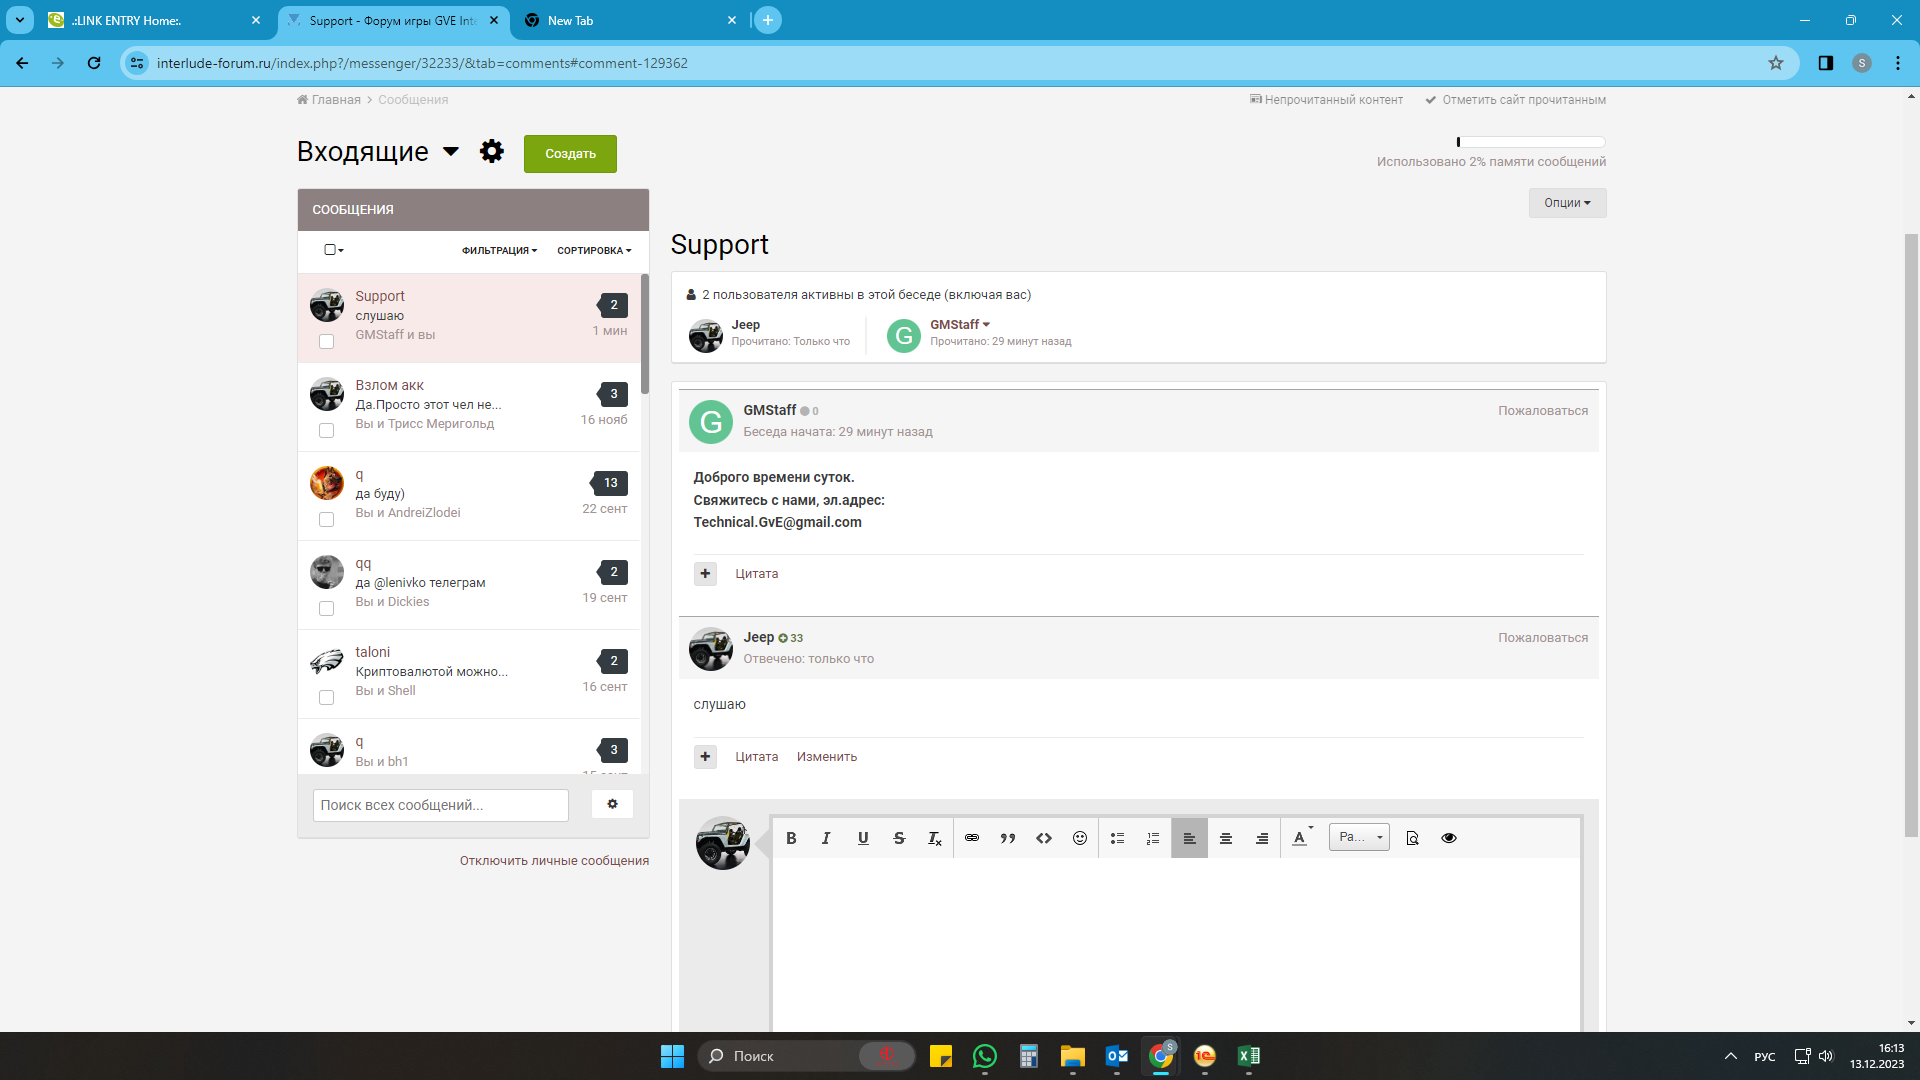1920x1080 pixels.
Task: Center-align text in the editor
Action: coord(1226,838)
